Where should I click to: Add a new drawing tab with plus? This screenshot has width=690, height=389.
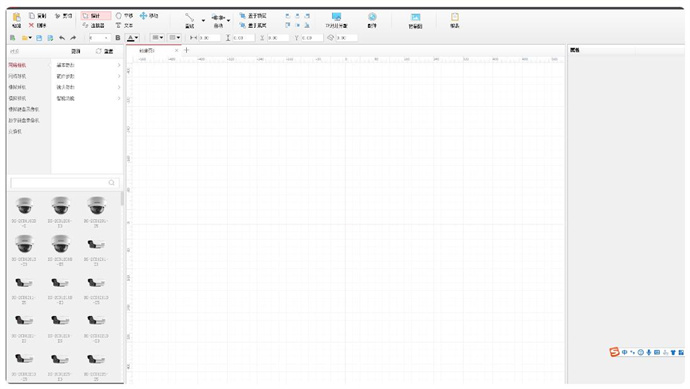pos(186,50)
